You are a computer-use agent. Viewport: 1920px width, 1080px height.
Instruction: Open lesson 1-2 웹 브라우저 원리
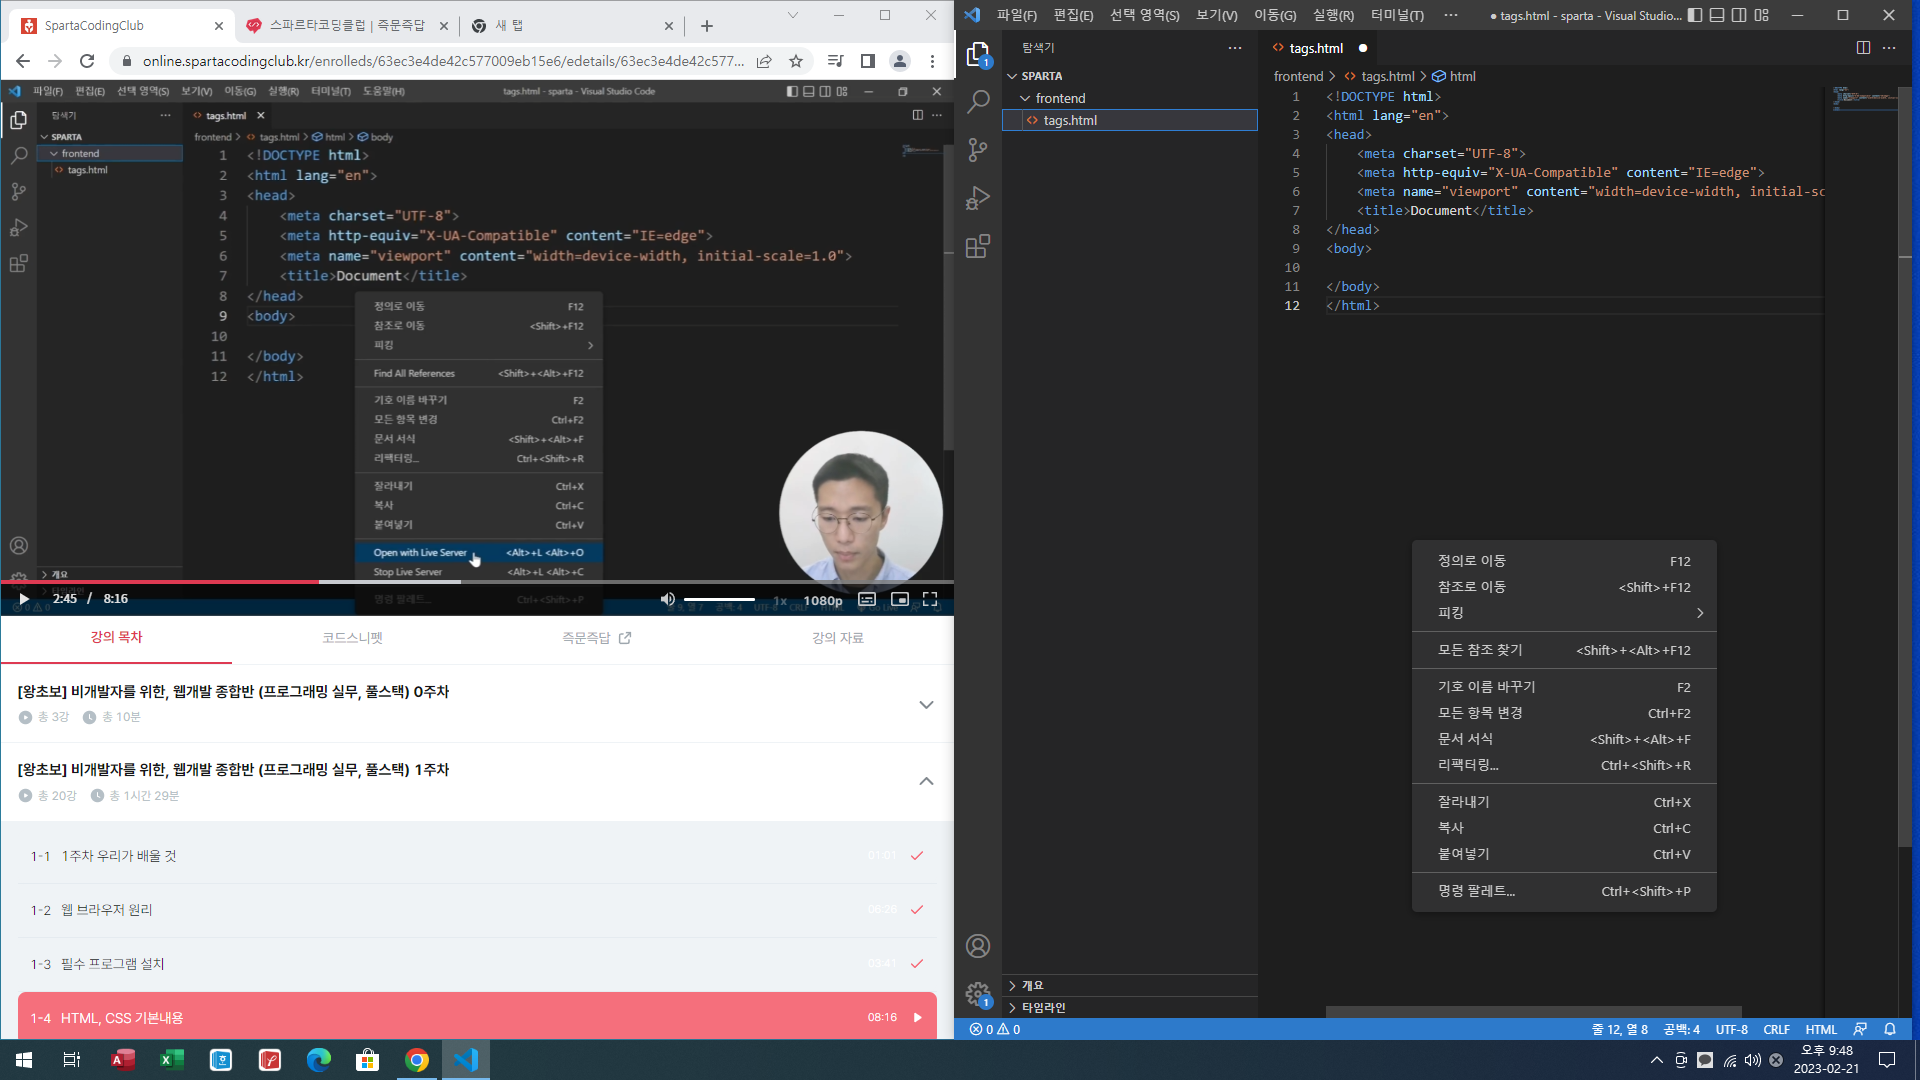coord(477,910)
